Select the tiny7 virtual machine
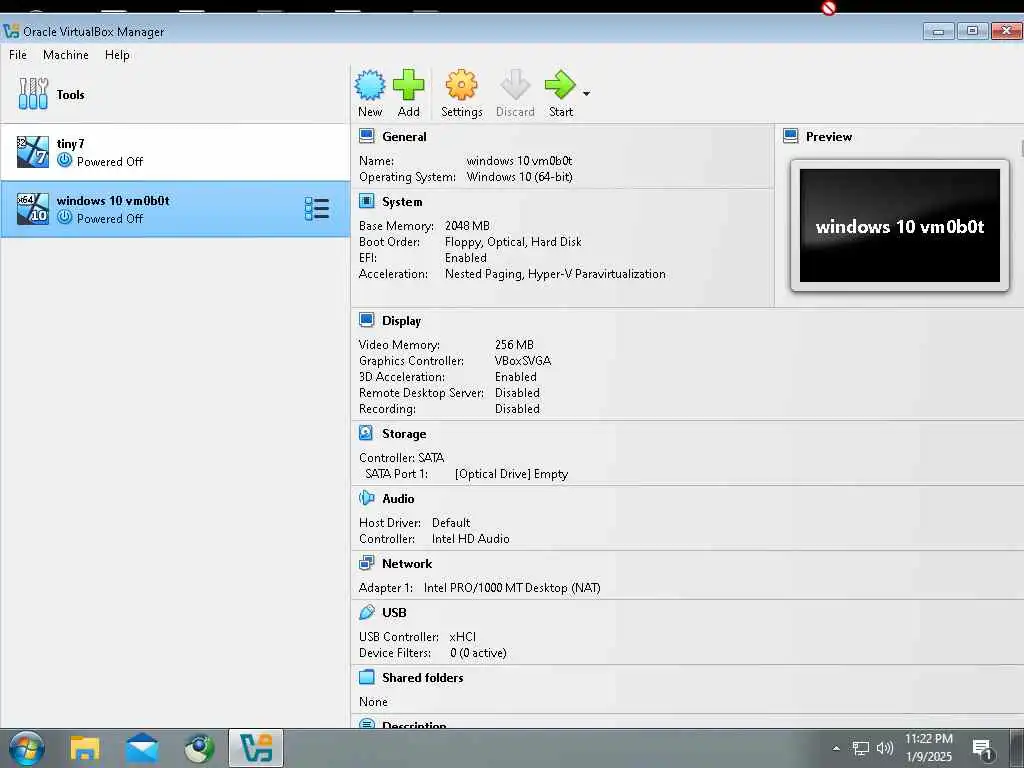 [175, 152]
